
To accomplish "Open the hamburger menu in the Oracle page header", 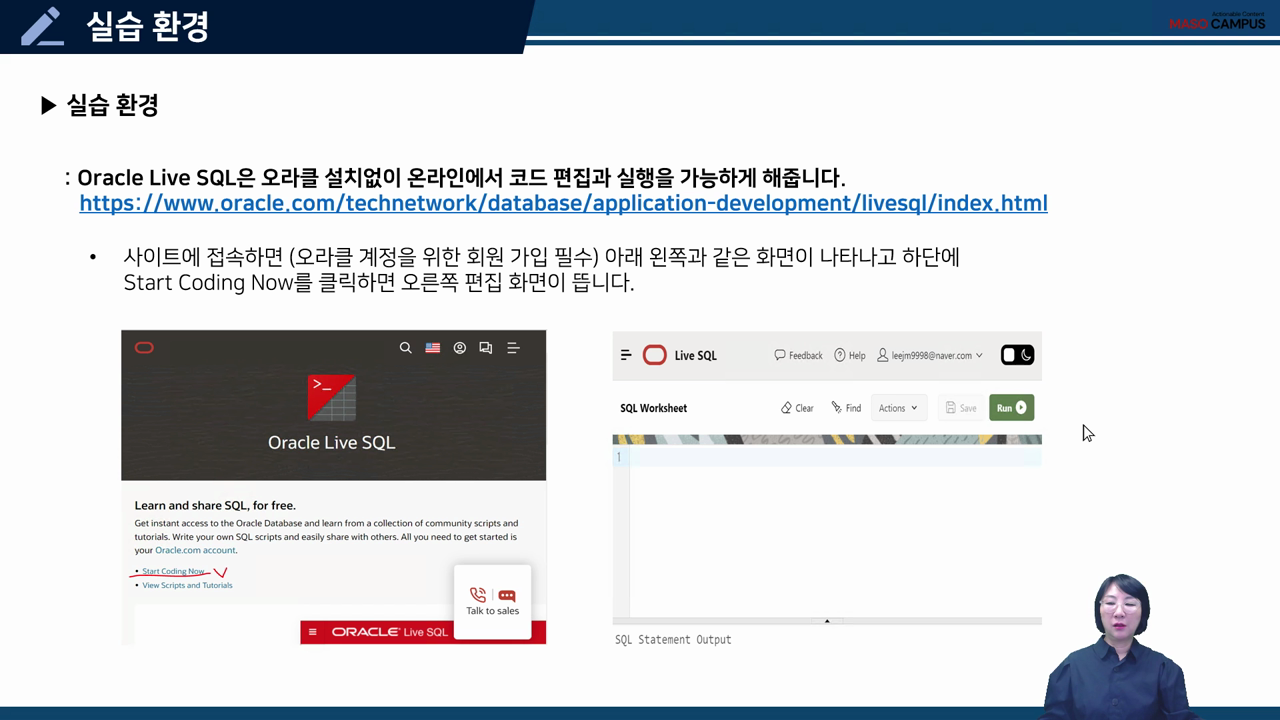I will pyautogui.click(x=513, y=348).
